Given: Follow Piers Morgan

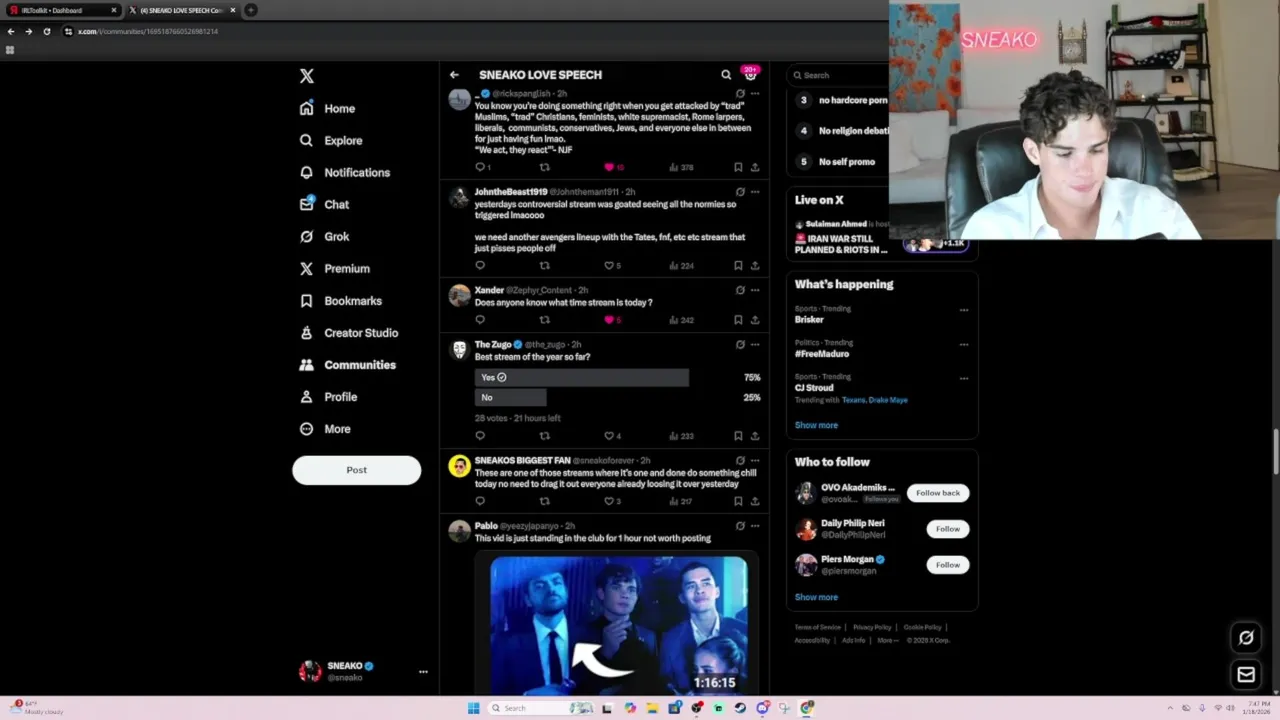Looking at the screenshot, I should pos(947,565).
